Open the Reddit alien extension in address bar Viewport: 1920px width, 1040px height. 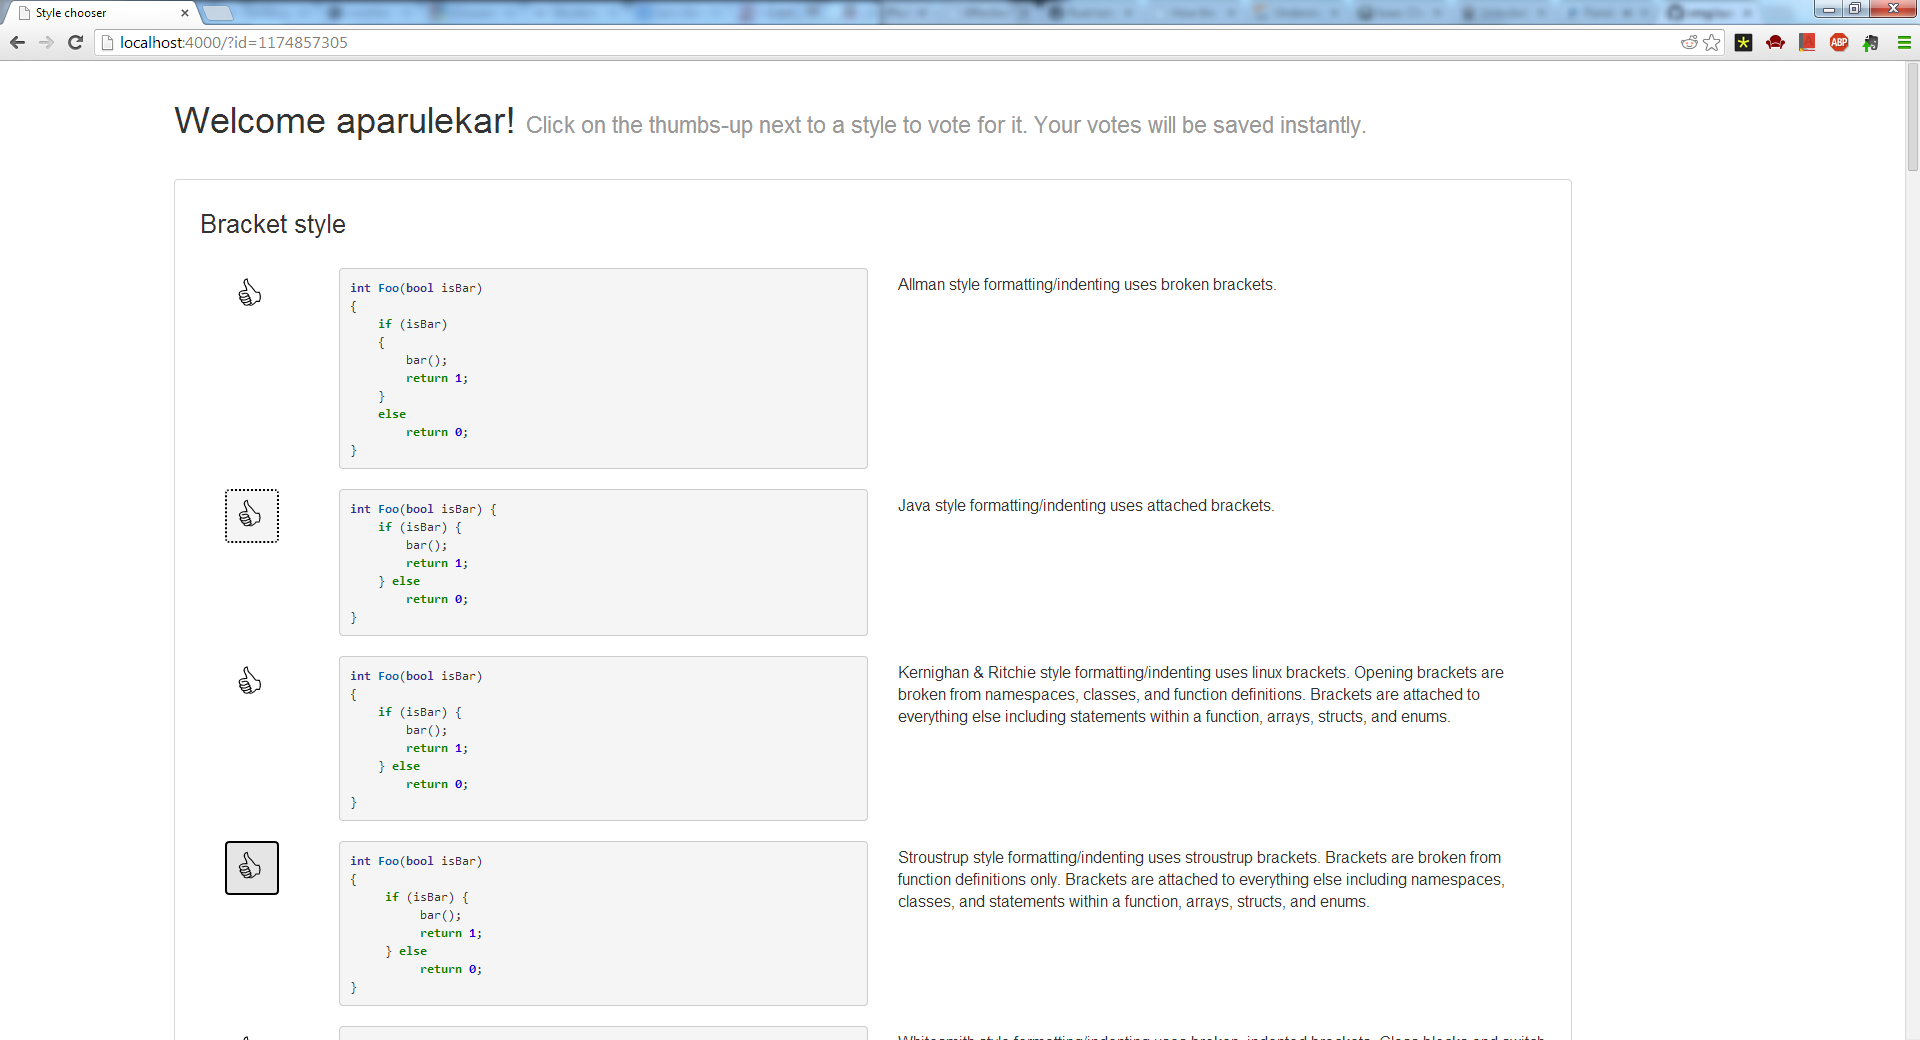click(x=1689, y=42)
